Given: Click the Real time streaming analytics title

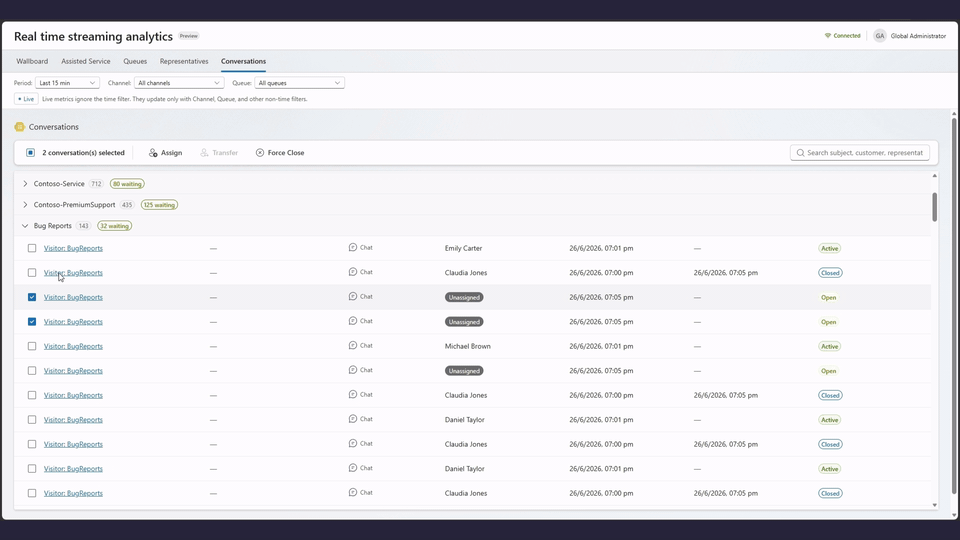Looking at the screenshot, I should point(93,36).
